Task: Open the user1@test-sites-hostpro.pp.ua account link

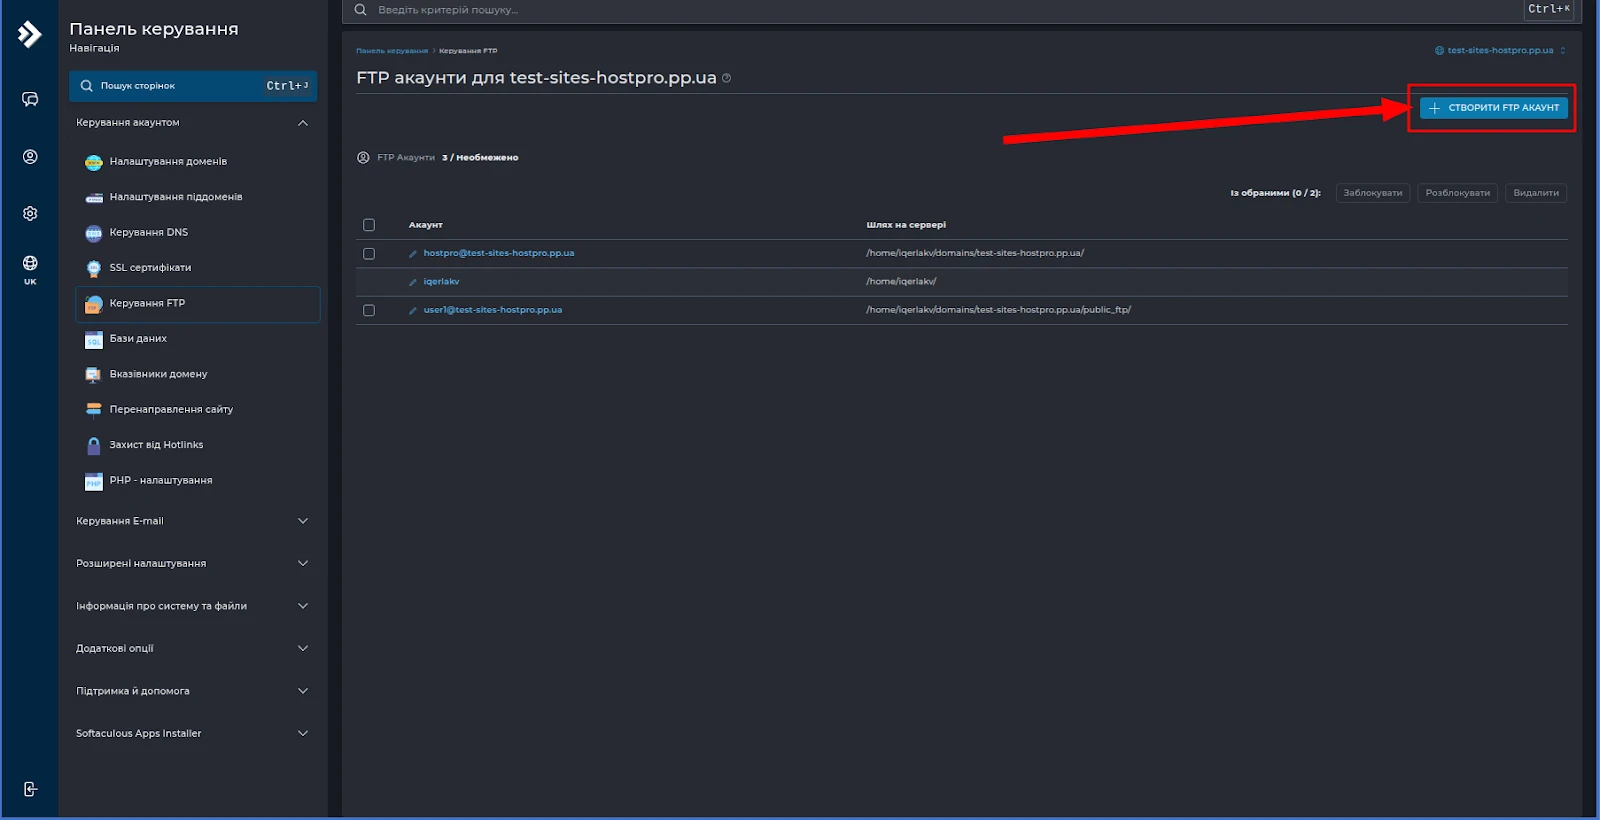Action: tap(492, 310)
